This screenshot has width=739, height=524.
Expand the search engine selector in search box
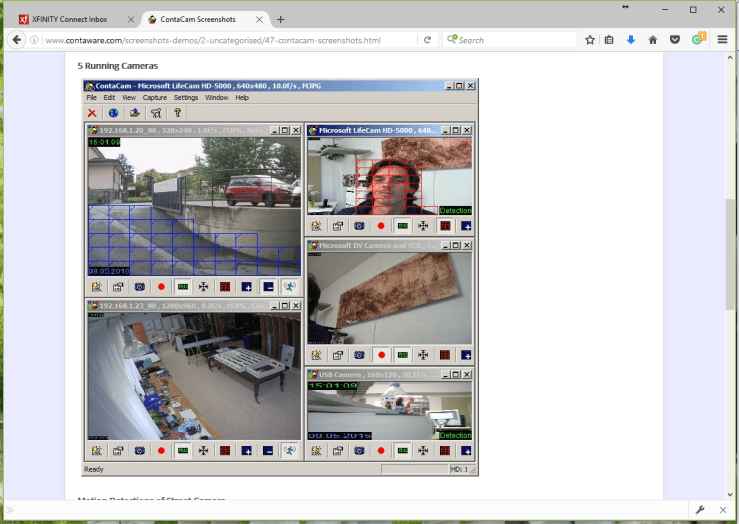click(x=452, y=40)
